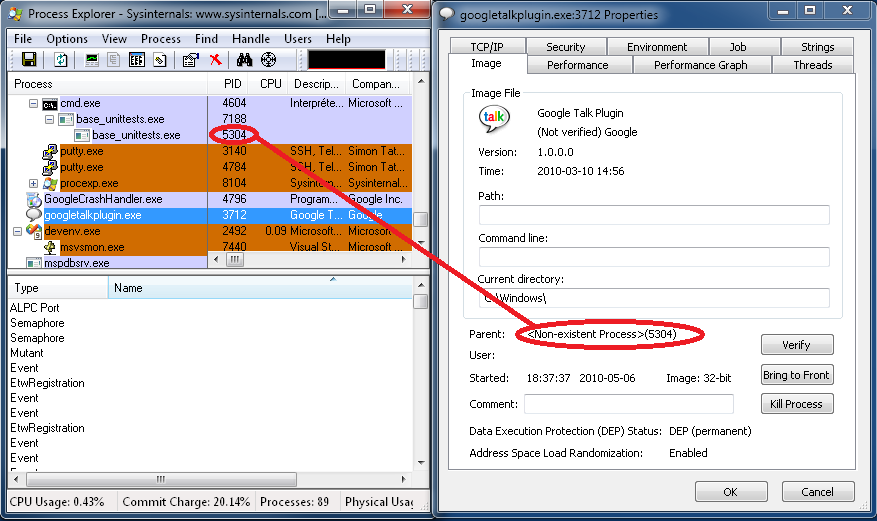Click the Save toolbar icon in Process Explorer
The image size is (877, 521).
[x=29, y=59]
